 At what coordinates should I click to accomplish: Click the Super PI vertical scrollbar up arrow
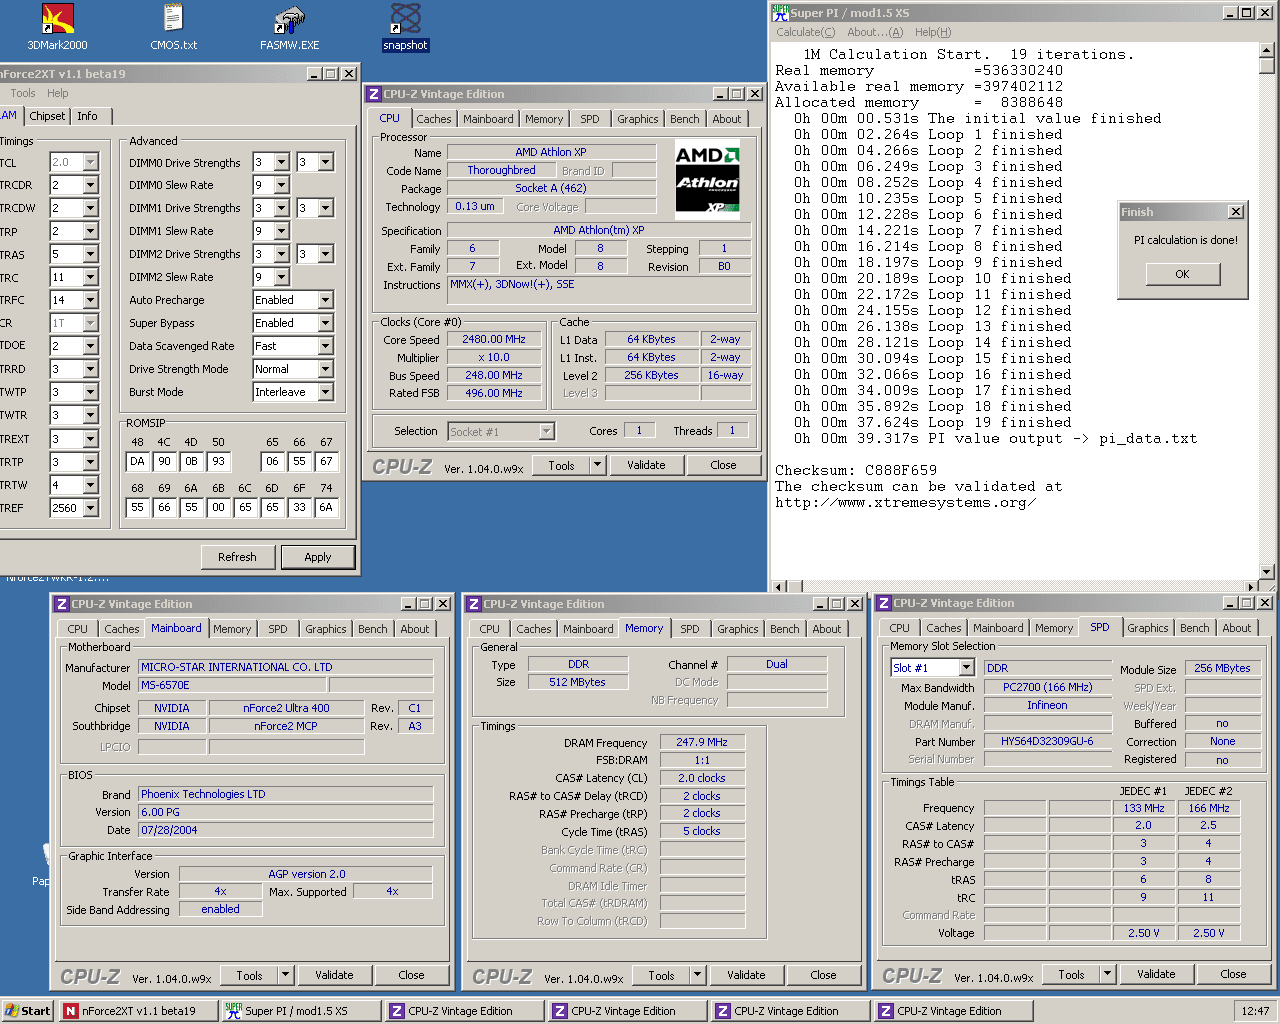(1267, 50)
